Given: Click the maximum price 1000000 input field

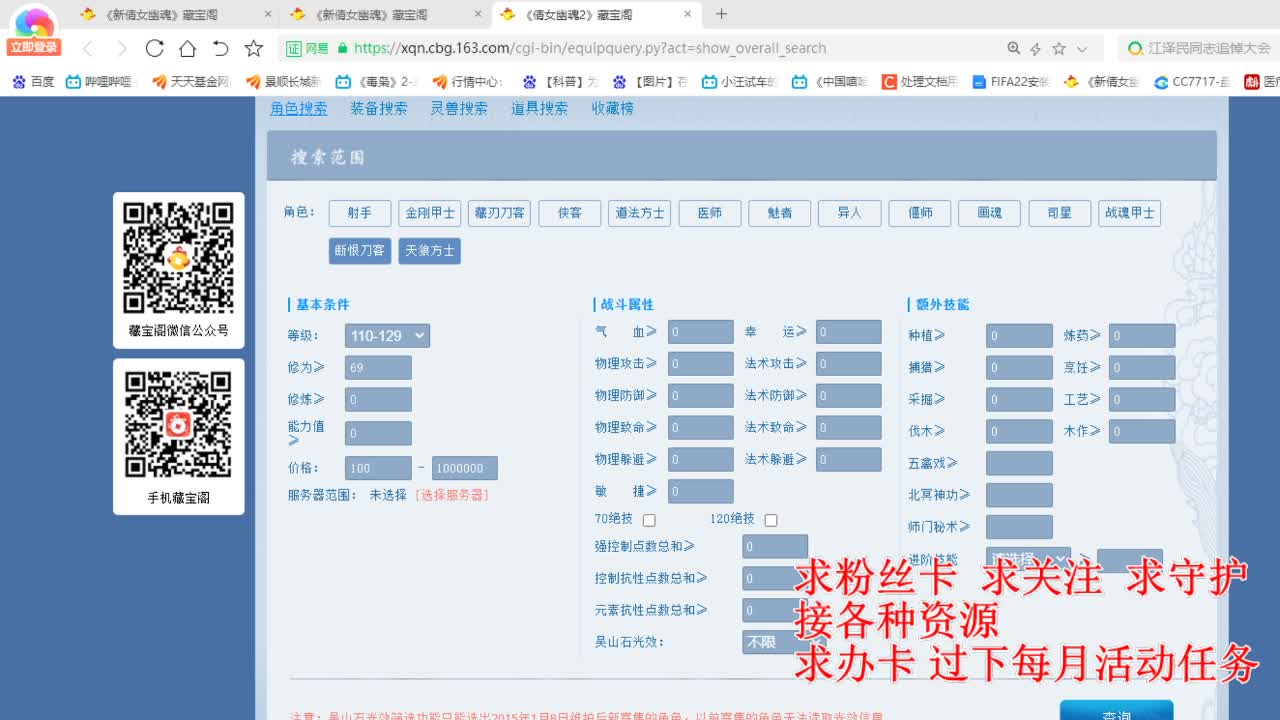Looking at the screenshot, I should [463, 468].
